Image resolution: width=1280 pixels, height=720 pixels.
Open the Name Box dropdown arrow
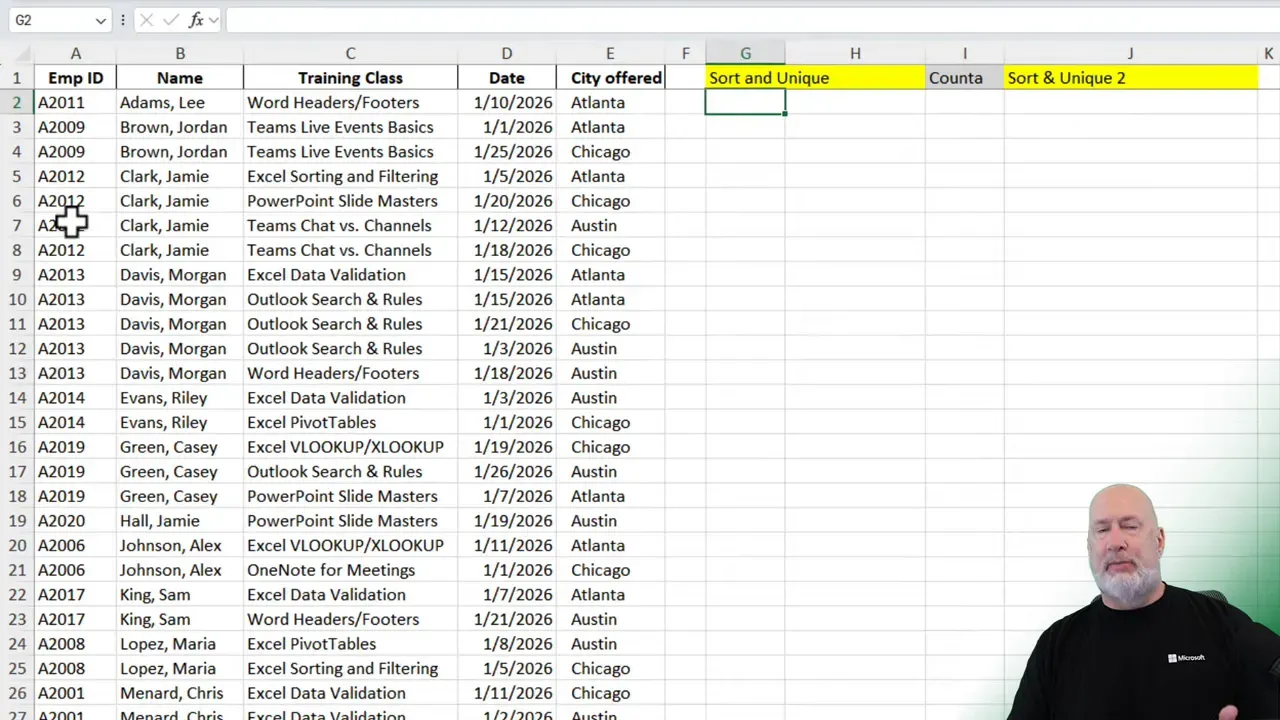coord(100,19)
